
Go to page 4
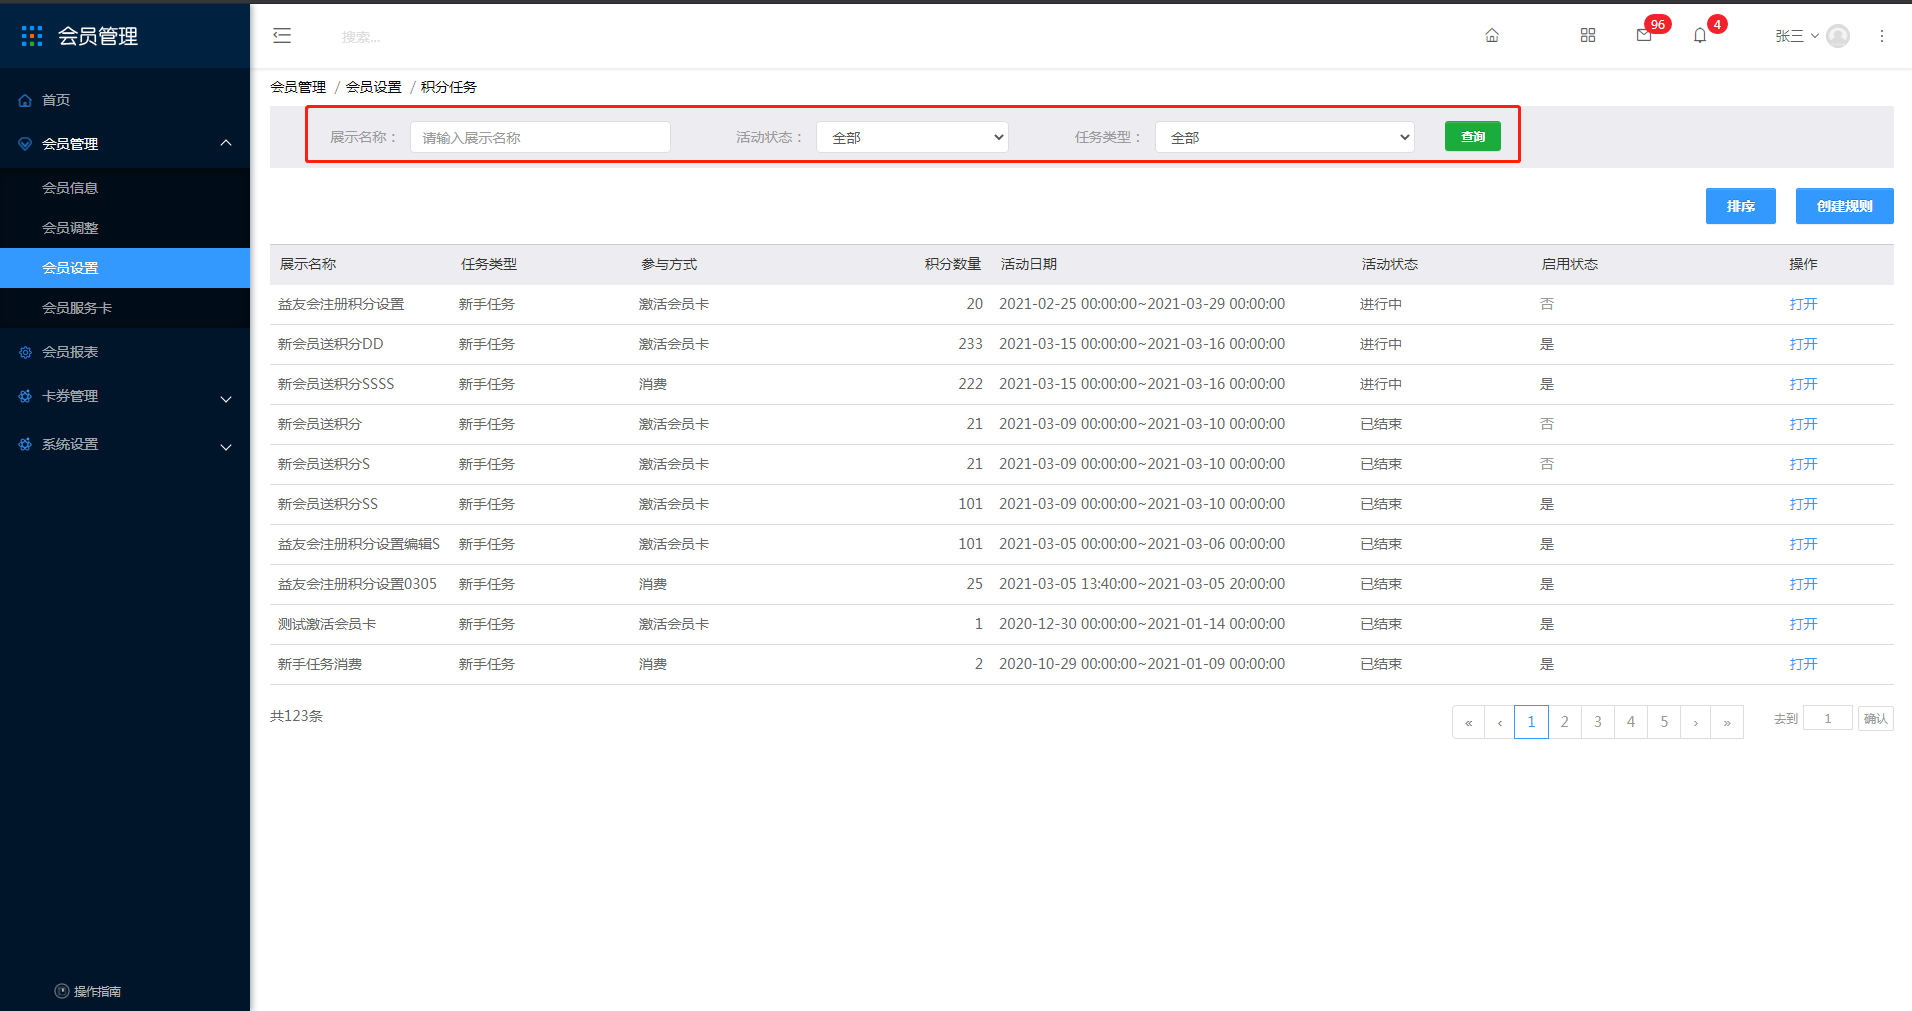pyautogui.click(x=1631, y=722)
